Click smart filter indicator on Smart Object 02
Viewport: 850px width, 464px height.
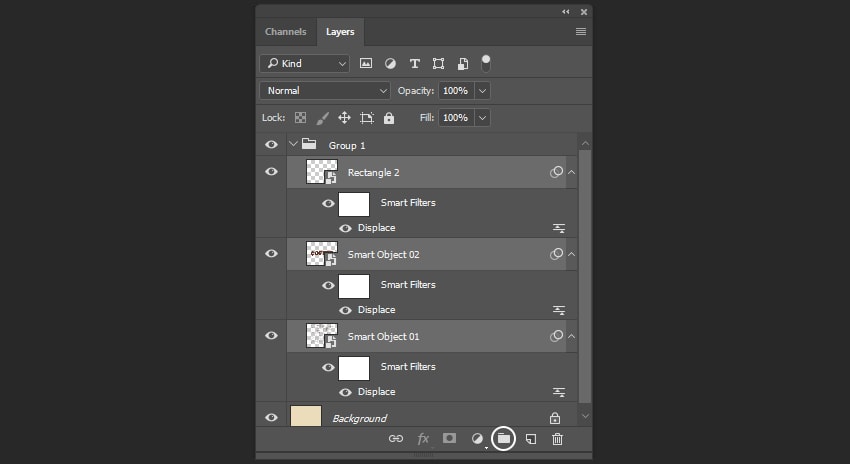pos(556,254)
